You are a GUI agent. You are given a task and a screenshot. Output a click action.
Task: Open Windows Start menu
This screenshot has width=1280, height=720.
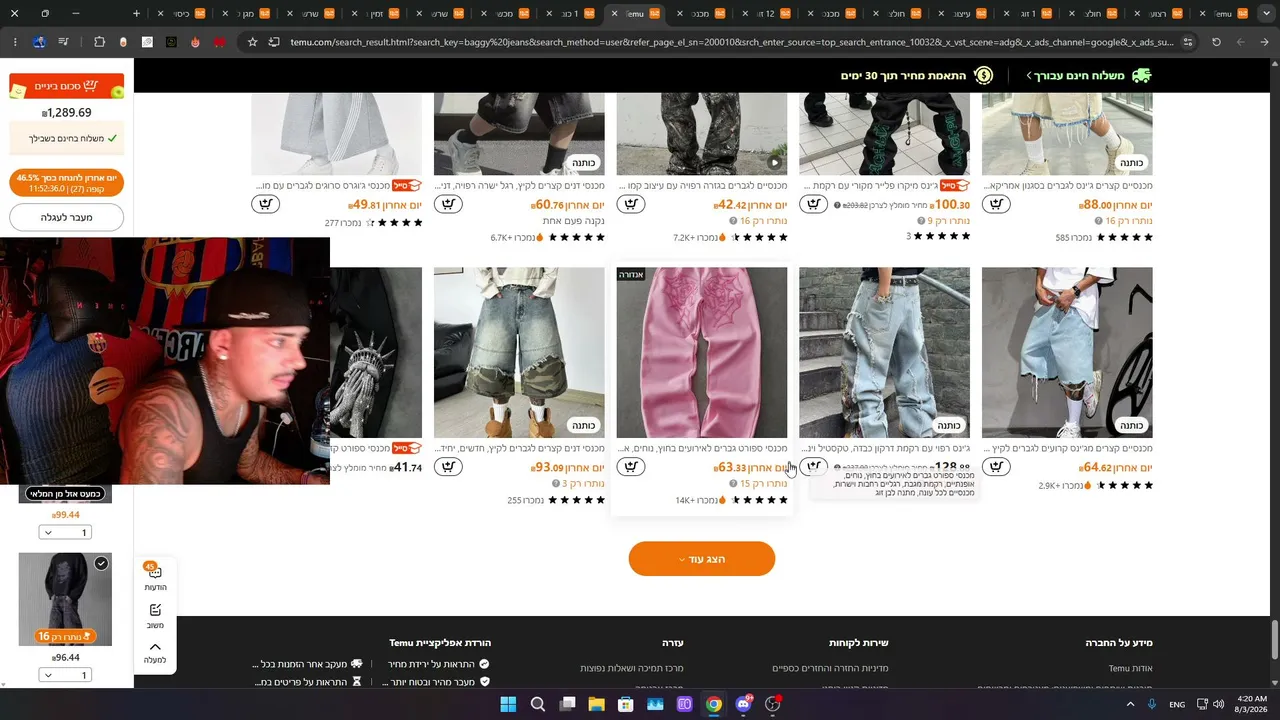coord(508,704)
